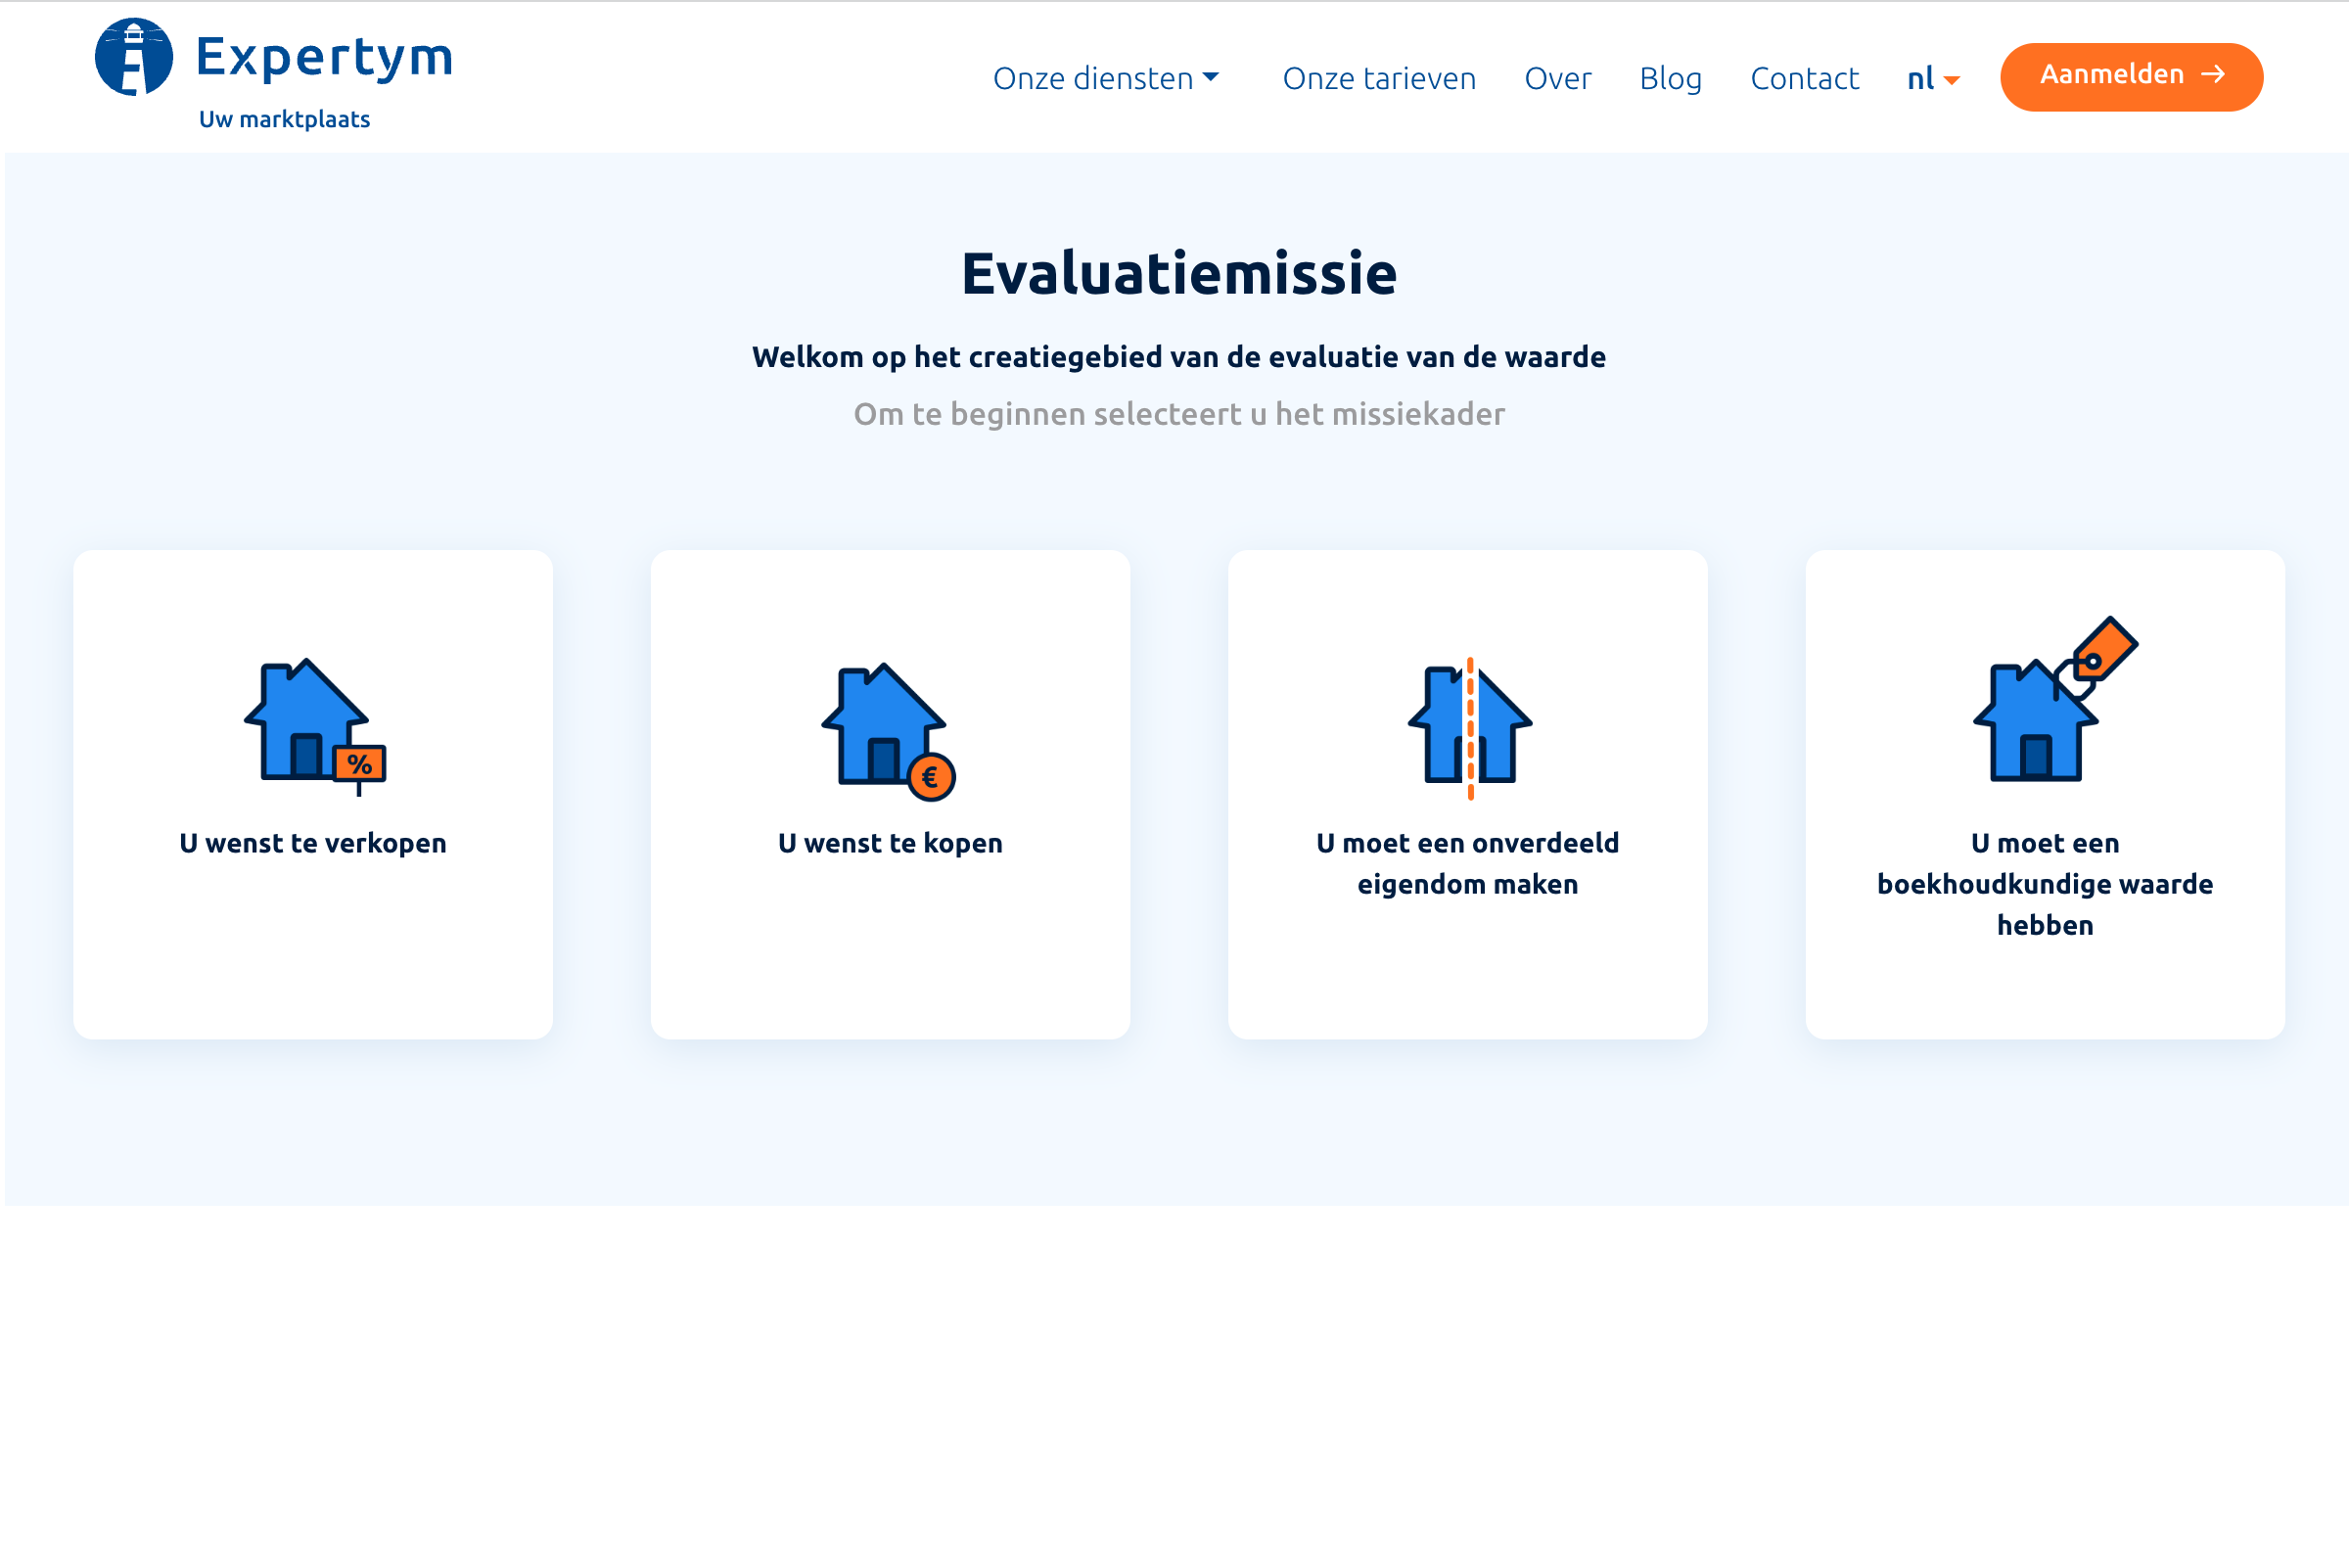The width and height of the screenshot is (2349, 1568).
Task: Click the Expertym brand name text
Action: [324, 56]
